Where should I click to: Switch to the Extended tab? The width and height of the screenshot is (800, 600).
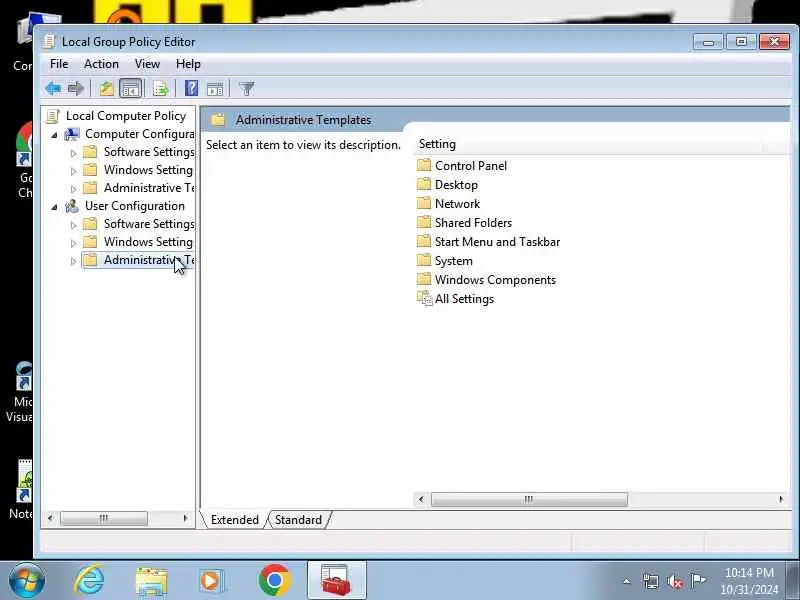click(x=235, y=520)
